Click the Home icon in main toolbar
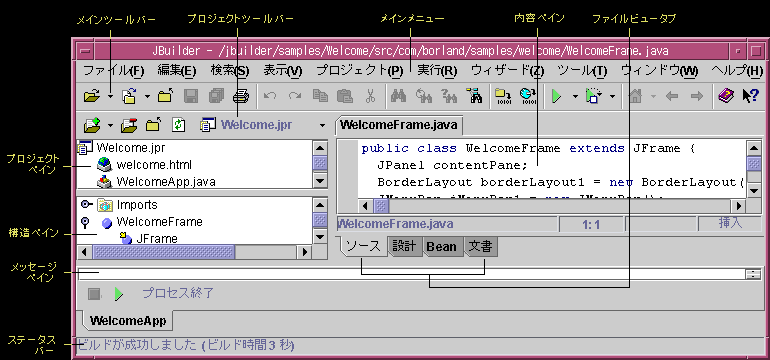 [635, 96]
